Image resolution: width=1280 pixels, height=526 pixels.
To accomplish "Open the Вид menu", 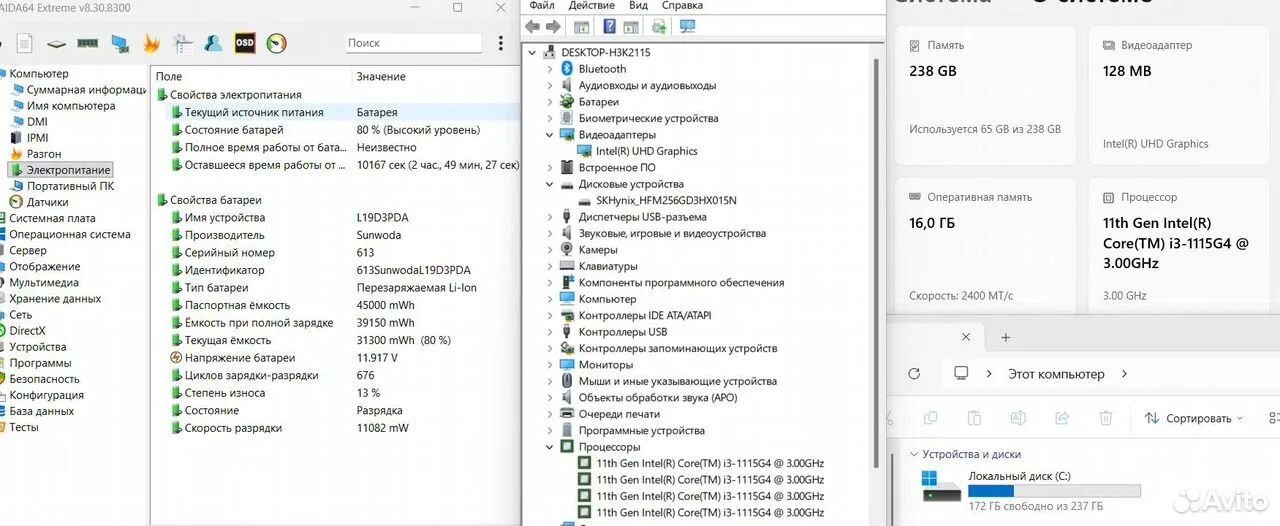I will (639, 5).
